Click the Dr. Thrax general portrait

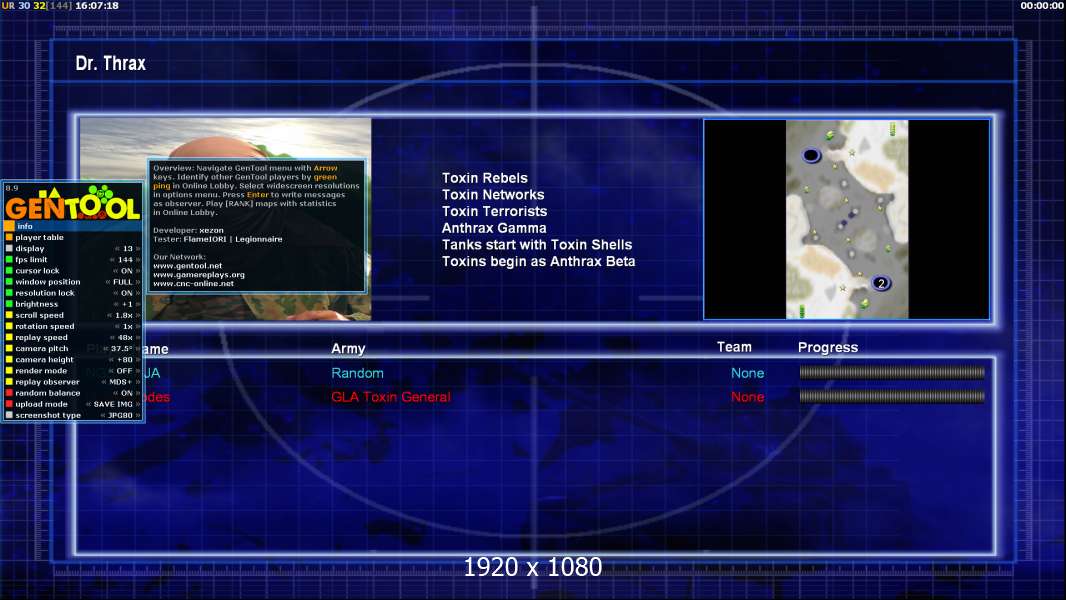coord(226,219)
